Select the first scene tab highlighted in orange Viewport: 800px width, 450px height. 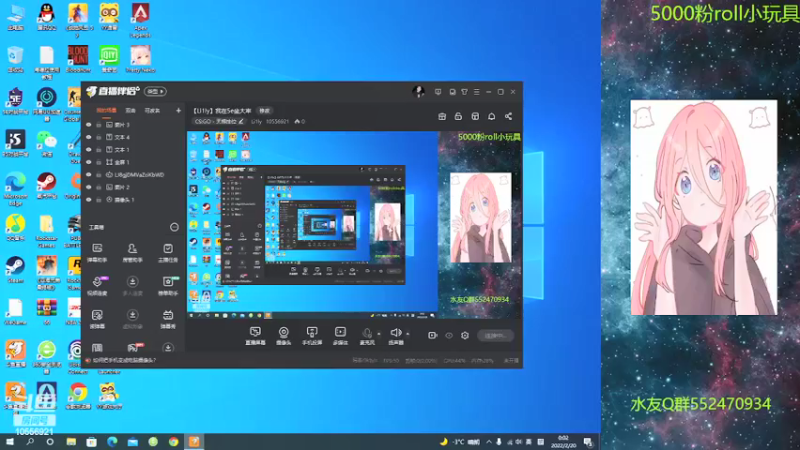[x=106, y=111]
